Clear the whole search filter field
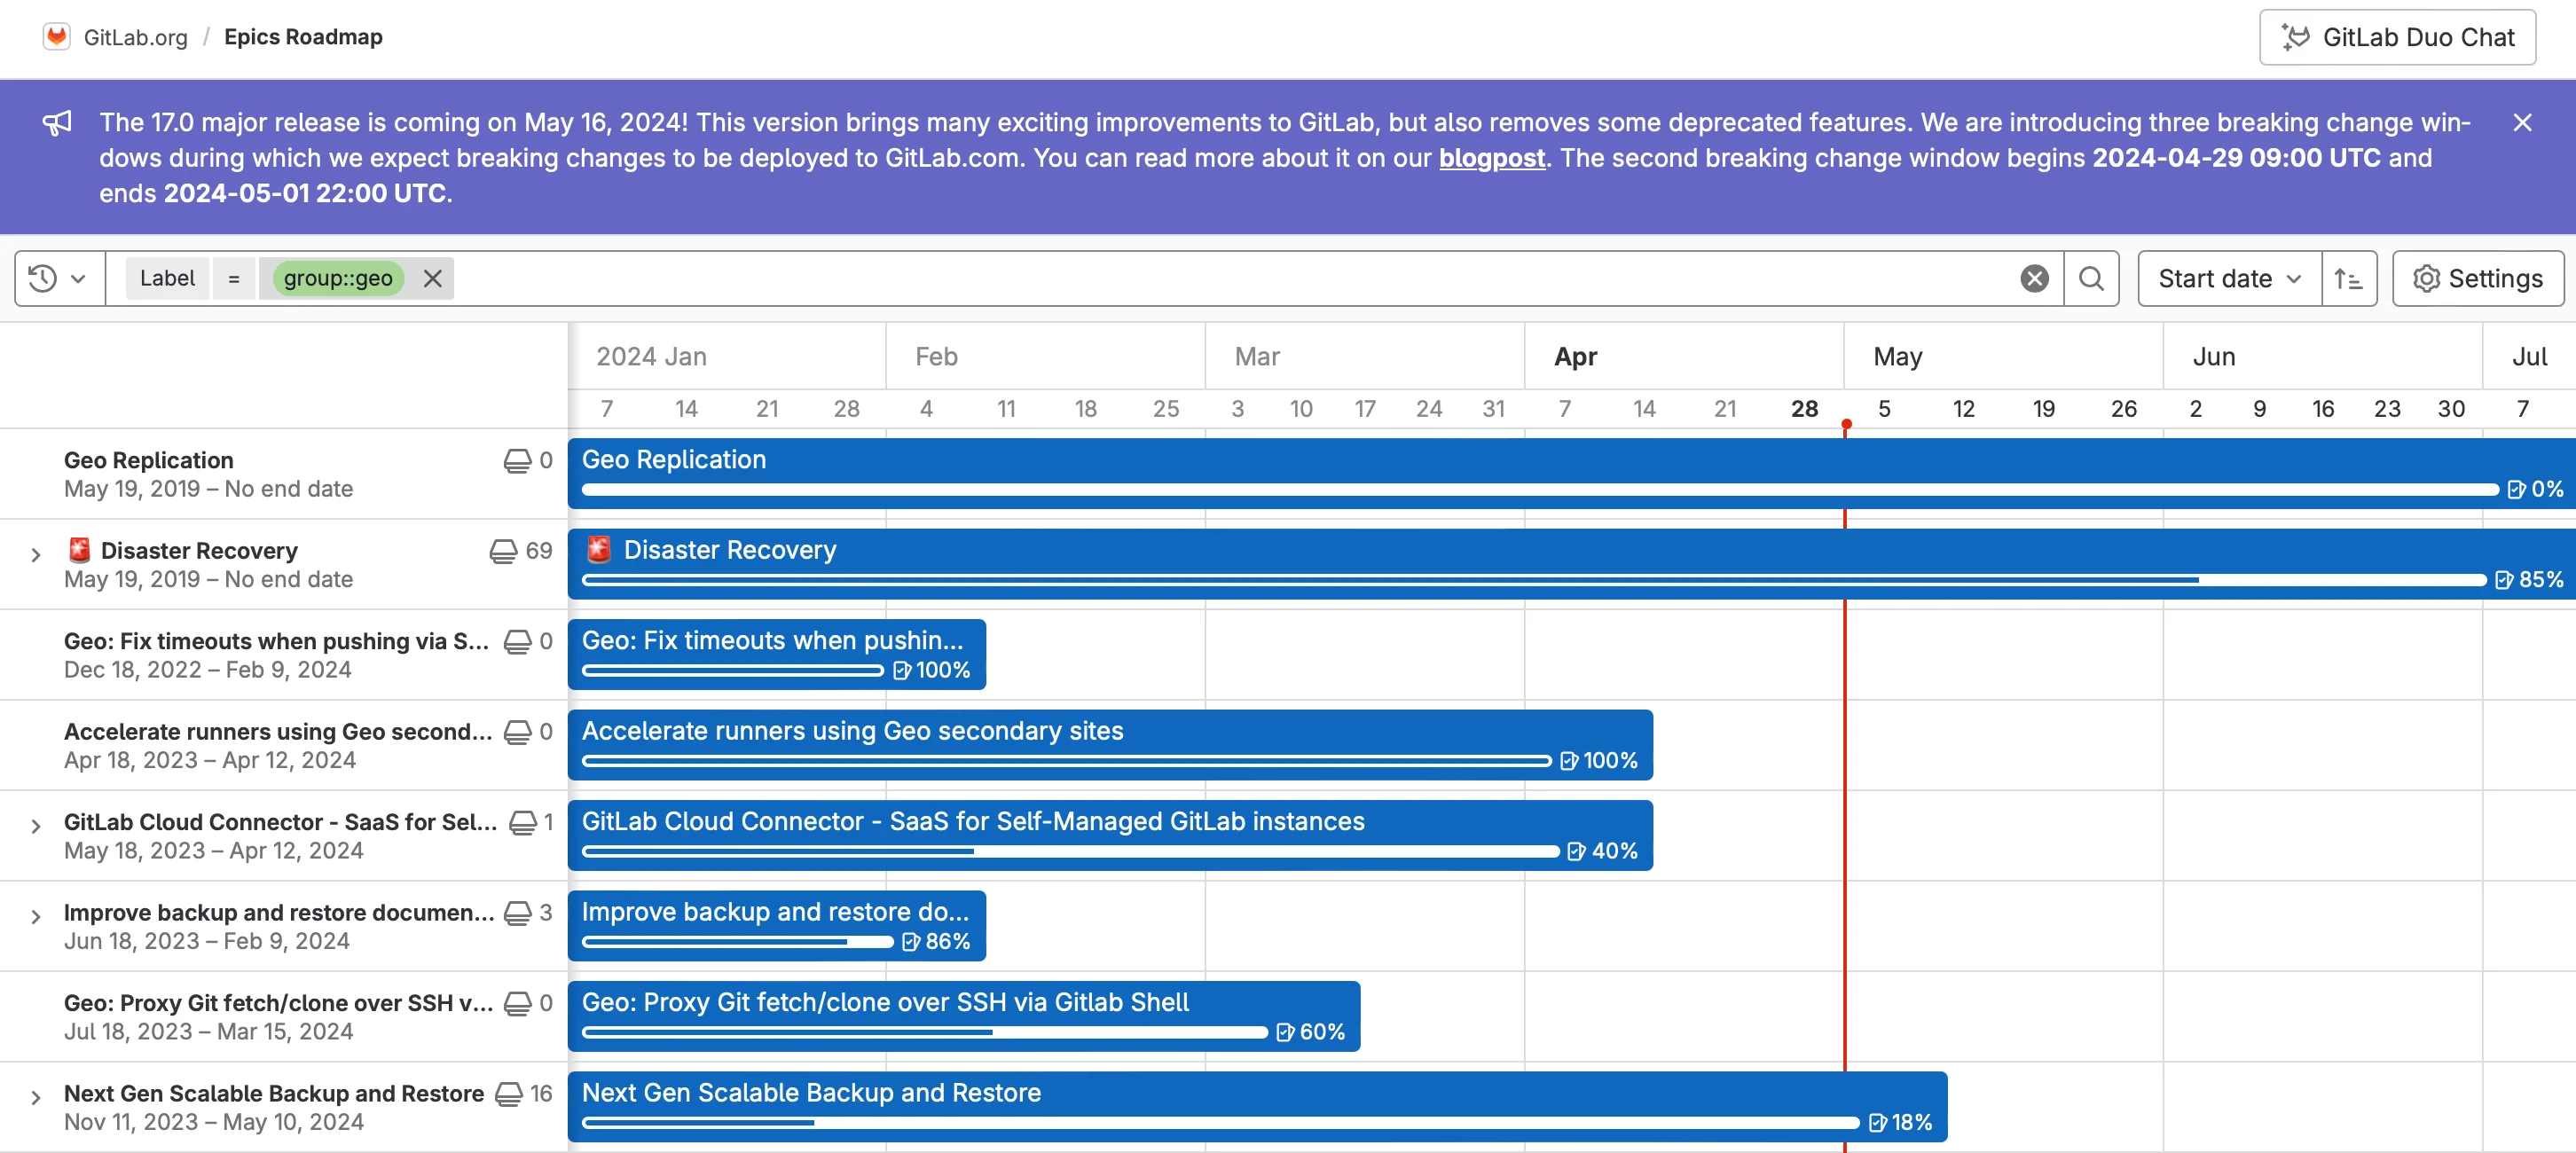The height and width of the screenshot is (1153, 2576). pos(2033,278)
